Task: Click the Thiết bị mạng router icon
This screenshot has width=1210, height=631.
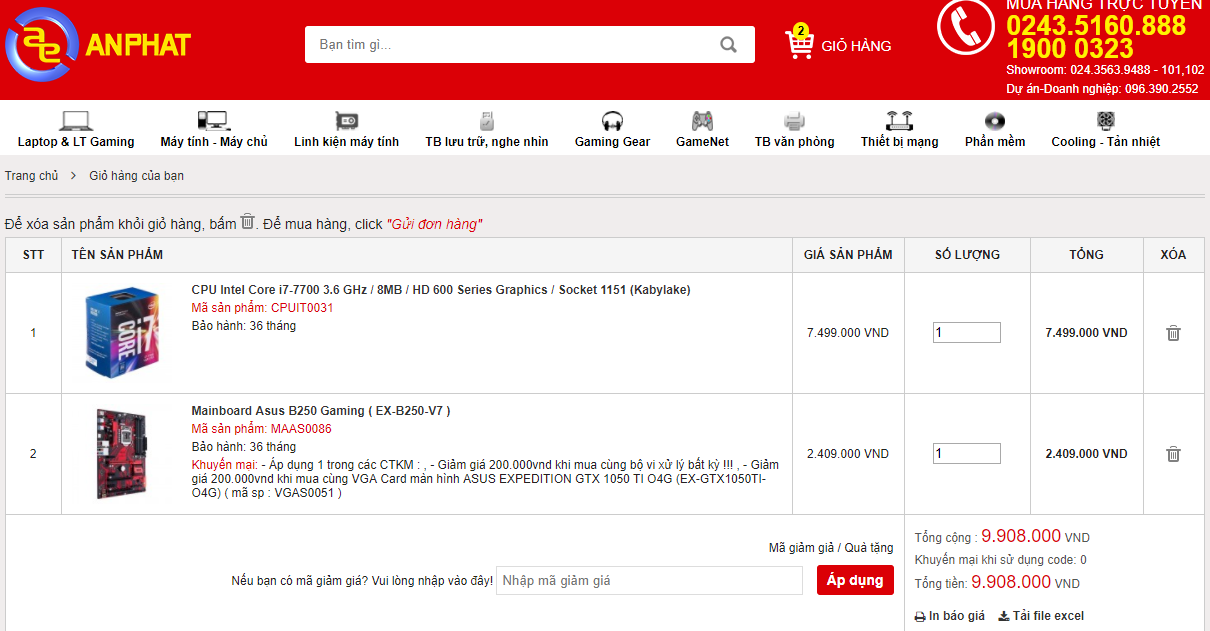Action: (900, 121)
